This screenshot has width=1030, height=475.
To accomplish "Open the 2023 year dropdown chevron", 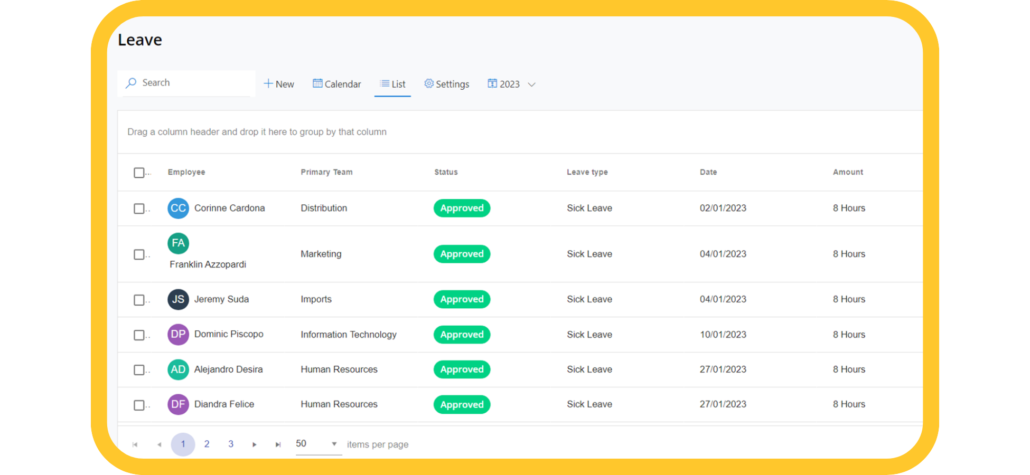I will (531, 85).
